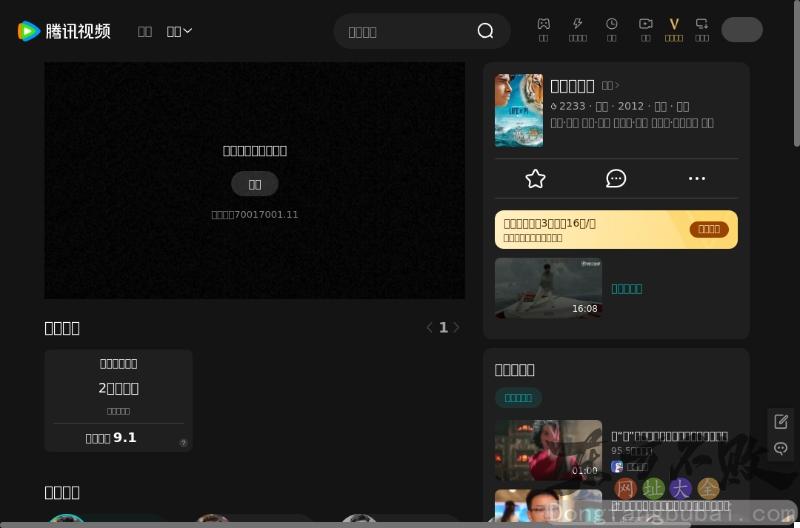Go to next page in the pager
Screen dimensions: 800x528
(x=457, y=327)
